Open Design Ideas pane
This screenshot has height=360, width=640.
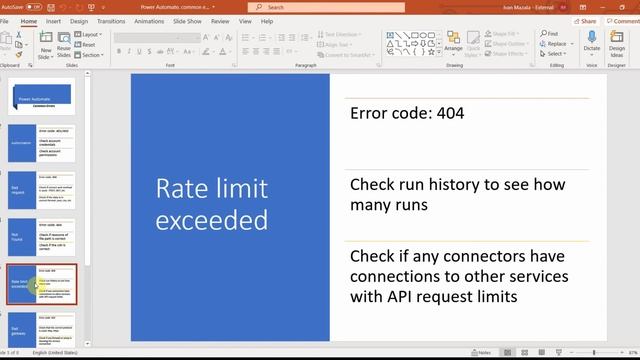pos(616,44)
